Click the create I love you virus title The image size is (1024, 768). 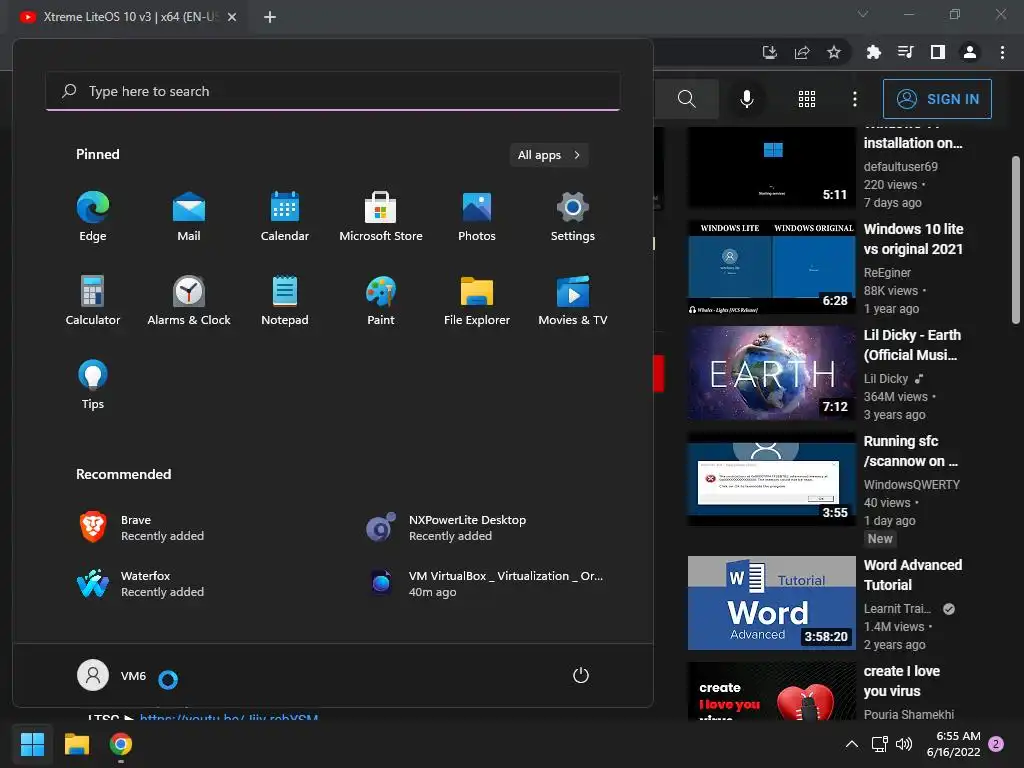(x=902, y=681)
